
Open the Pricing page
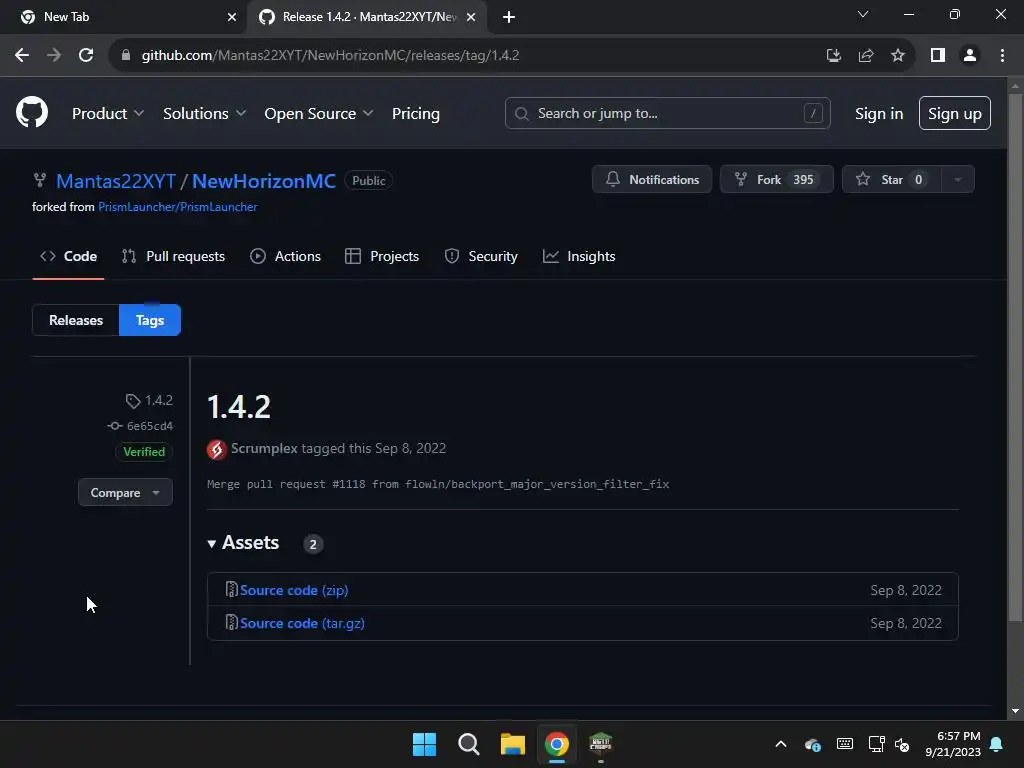pyautogui.click(x=415, y=114)
